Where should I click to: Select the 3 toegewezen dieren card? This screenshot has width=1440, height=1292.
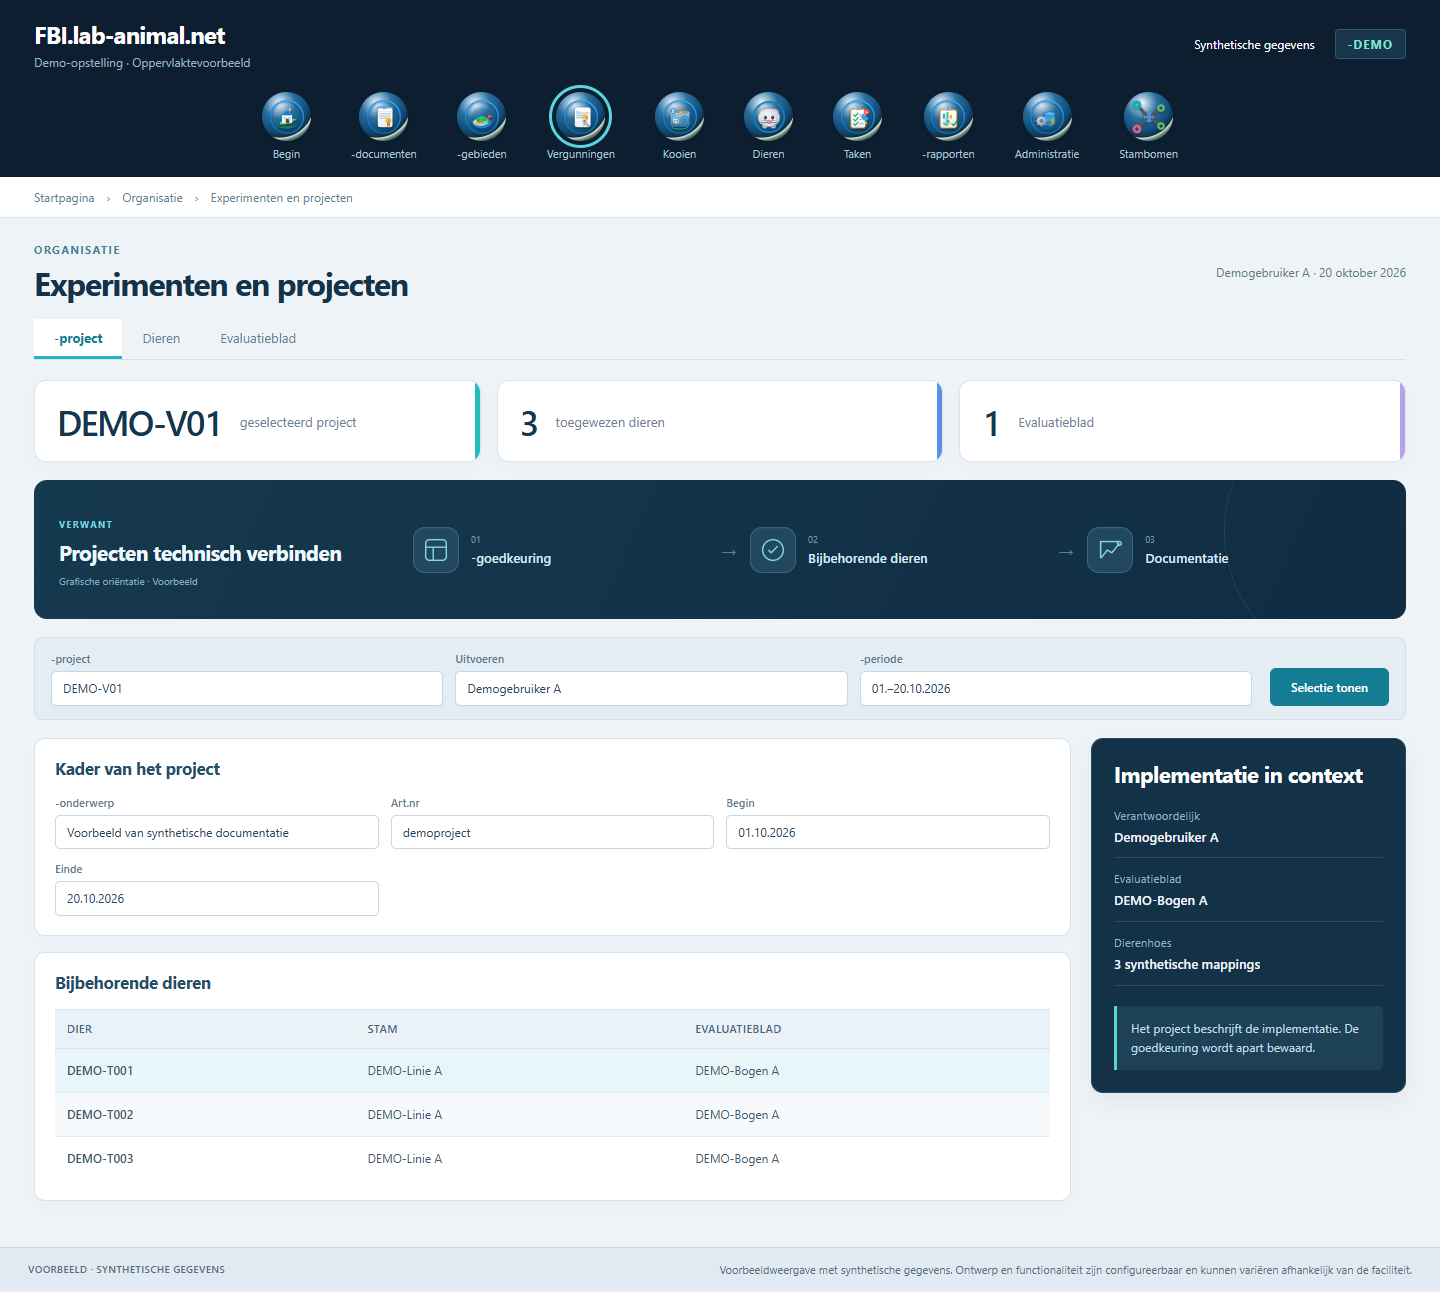coord(720,421)
